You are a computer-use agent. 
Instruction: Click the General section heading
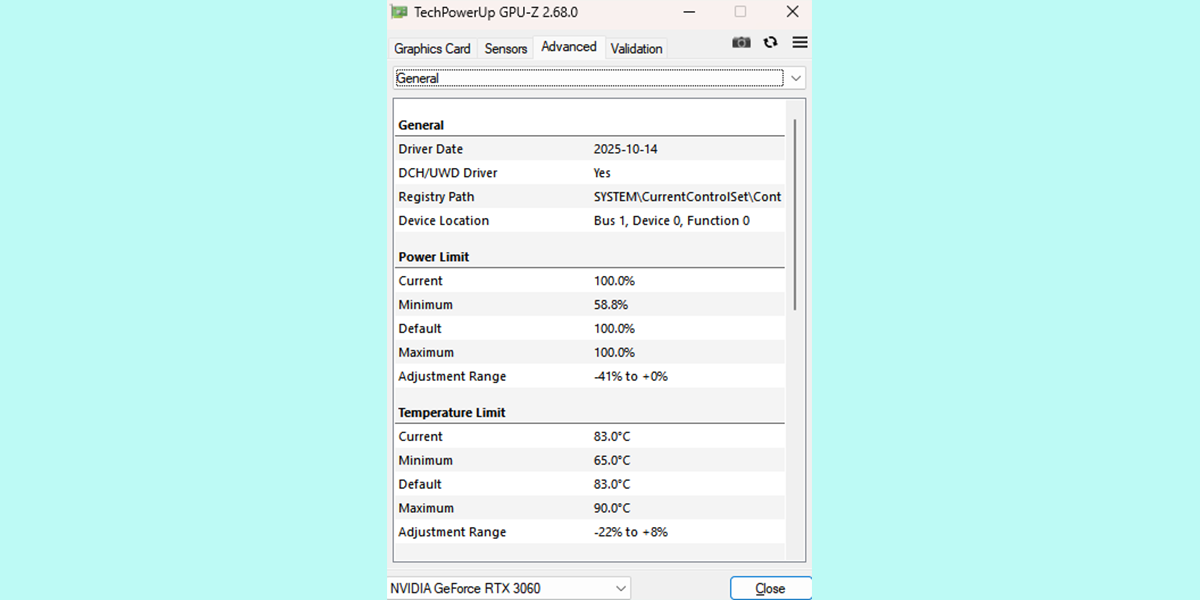pos(421,125)
